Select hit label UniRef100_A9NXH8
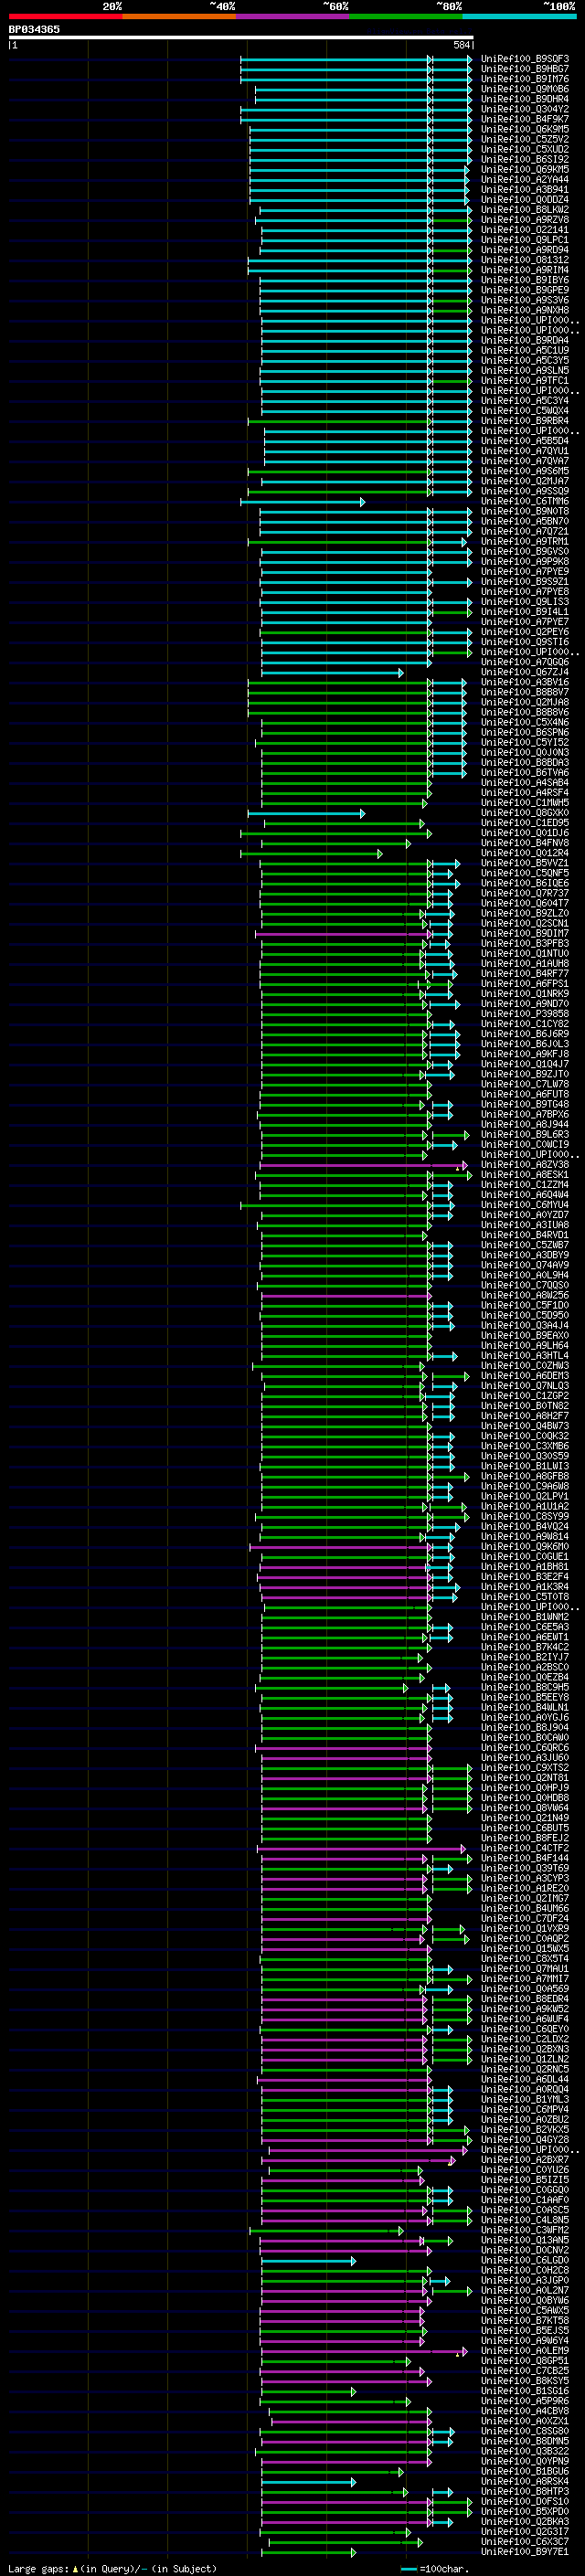Image resolution: width=585 pixels, height=2576 pixels. (x=525, y=310)
